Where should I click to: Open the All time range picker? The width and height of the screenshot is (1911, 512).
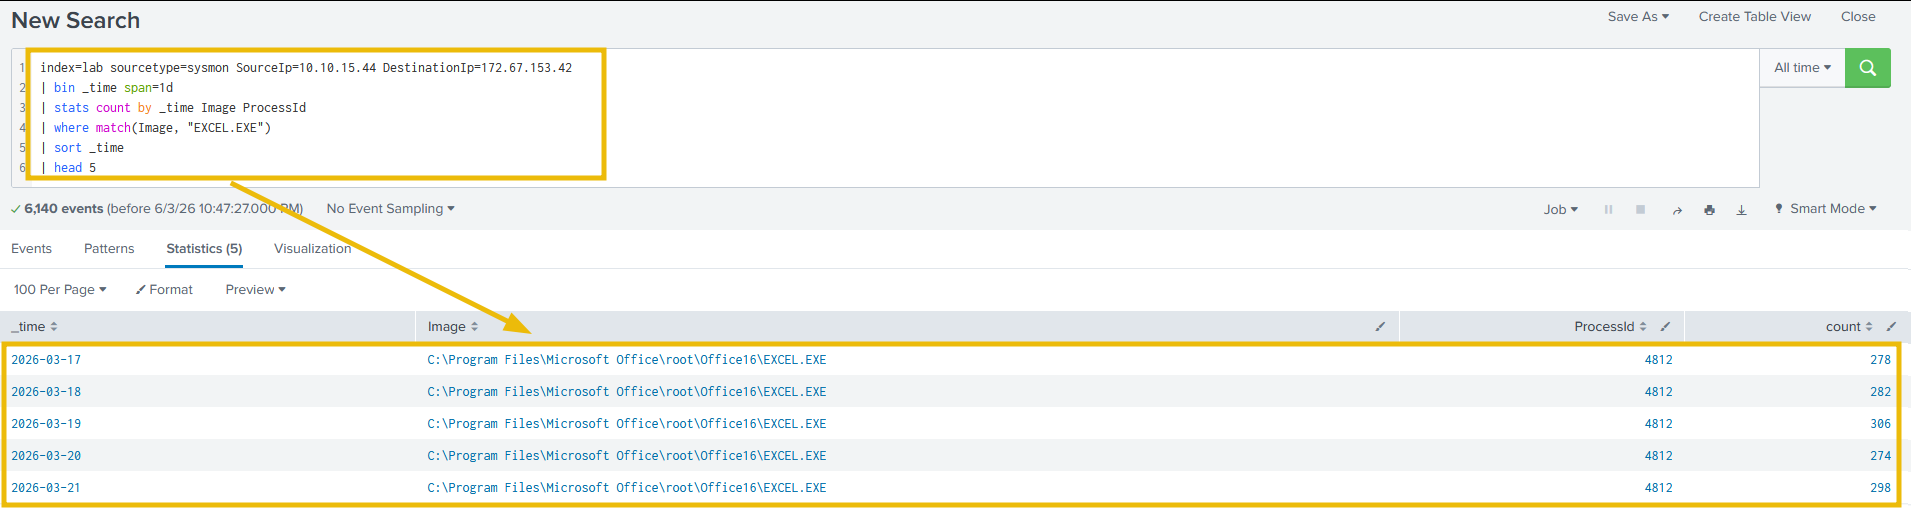click(x=1802, y=68)
